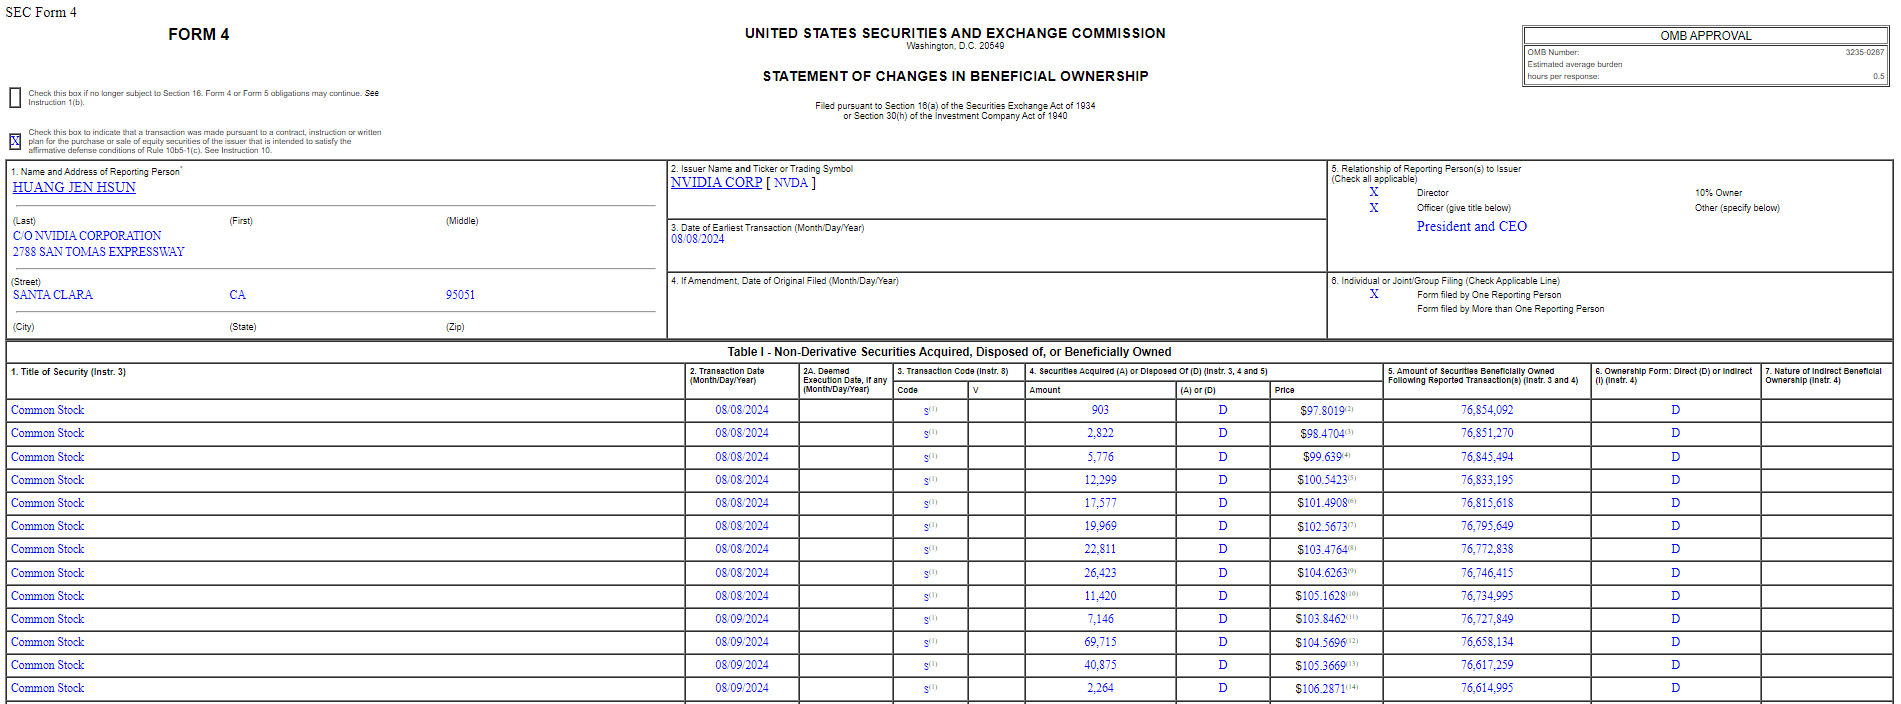Viewport: 1901px width, 704px height.
Task: Click the price $103.8462
Action: tap(1321, 619)
